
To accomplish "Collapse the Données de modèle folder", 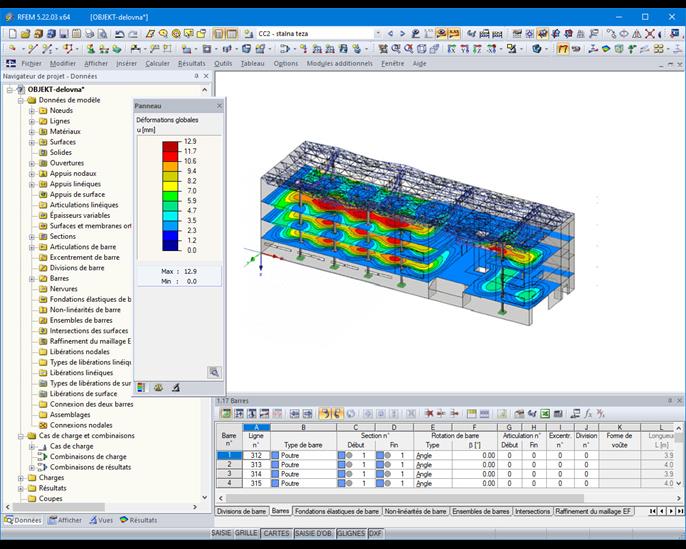I will [21, 100].
